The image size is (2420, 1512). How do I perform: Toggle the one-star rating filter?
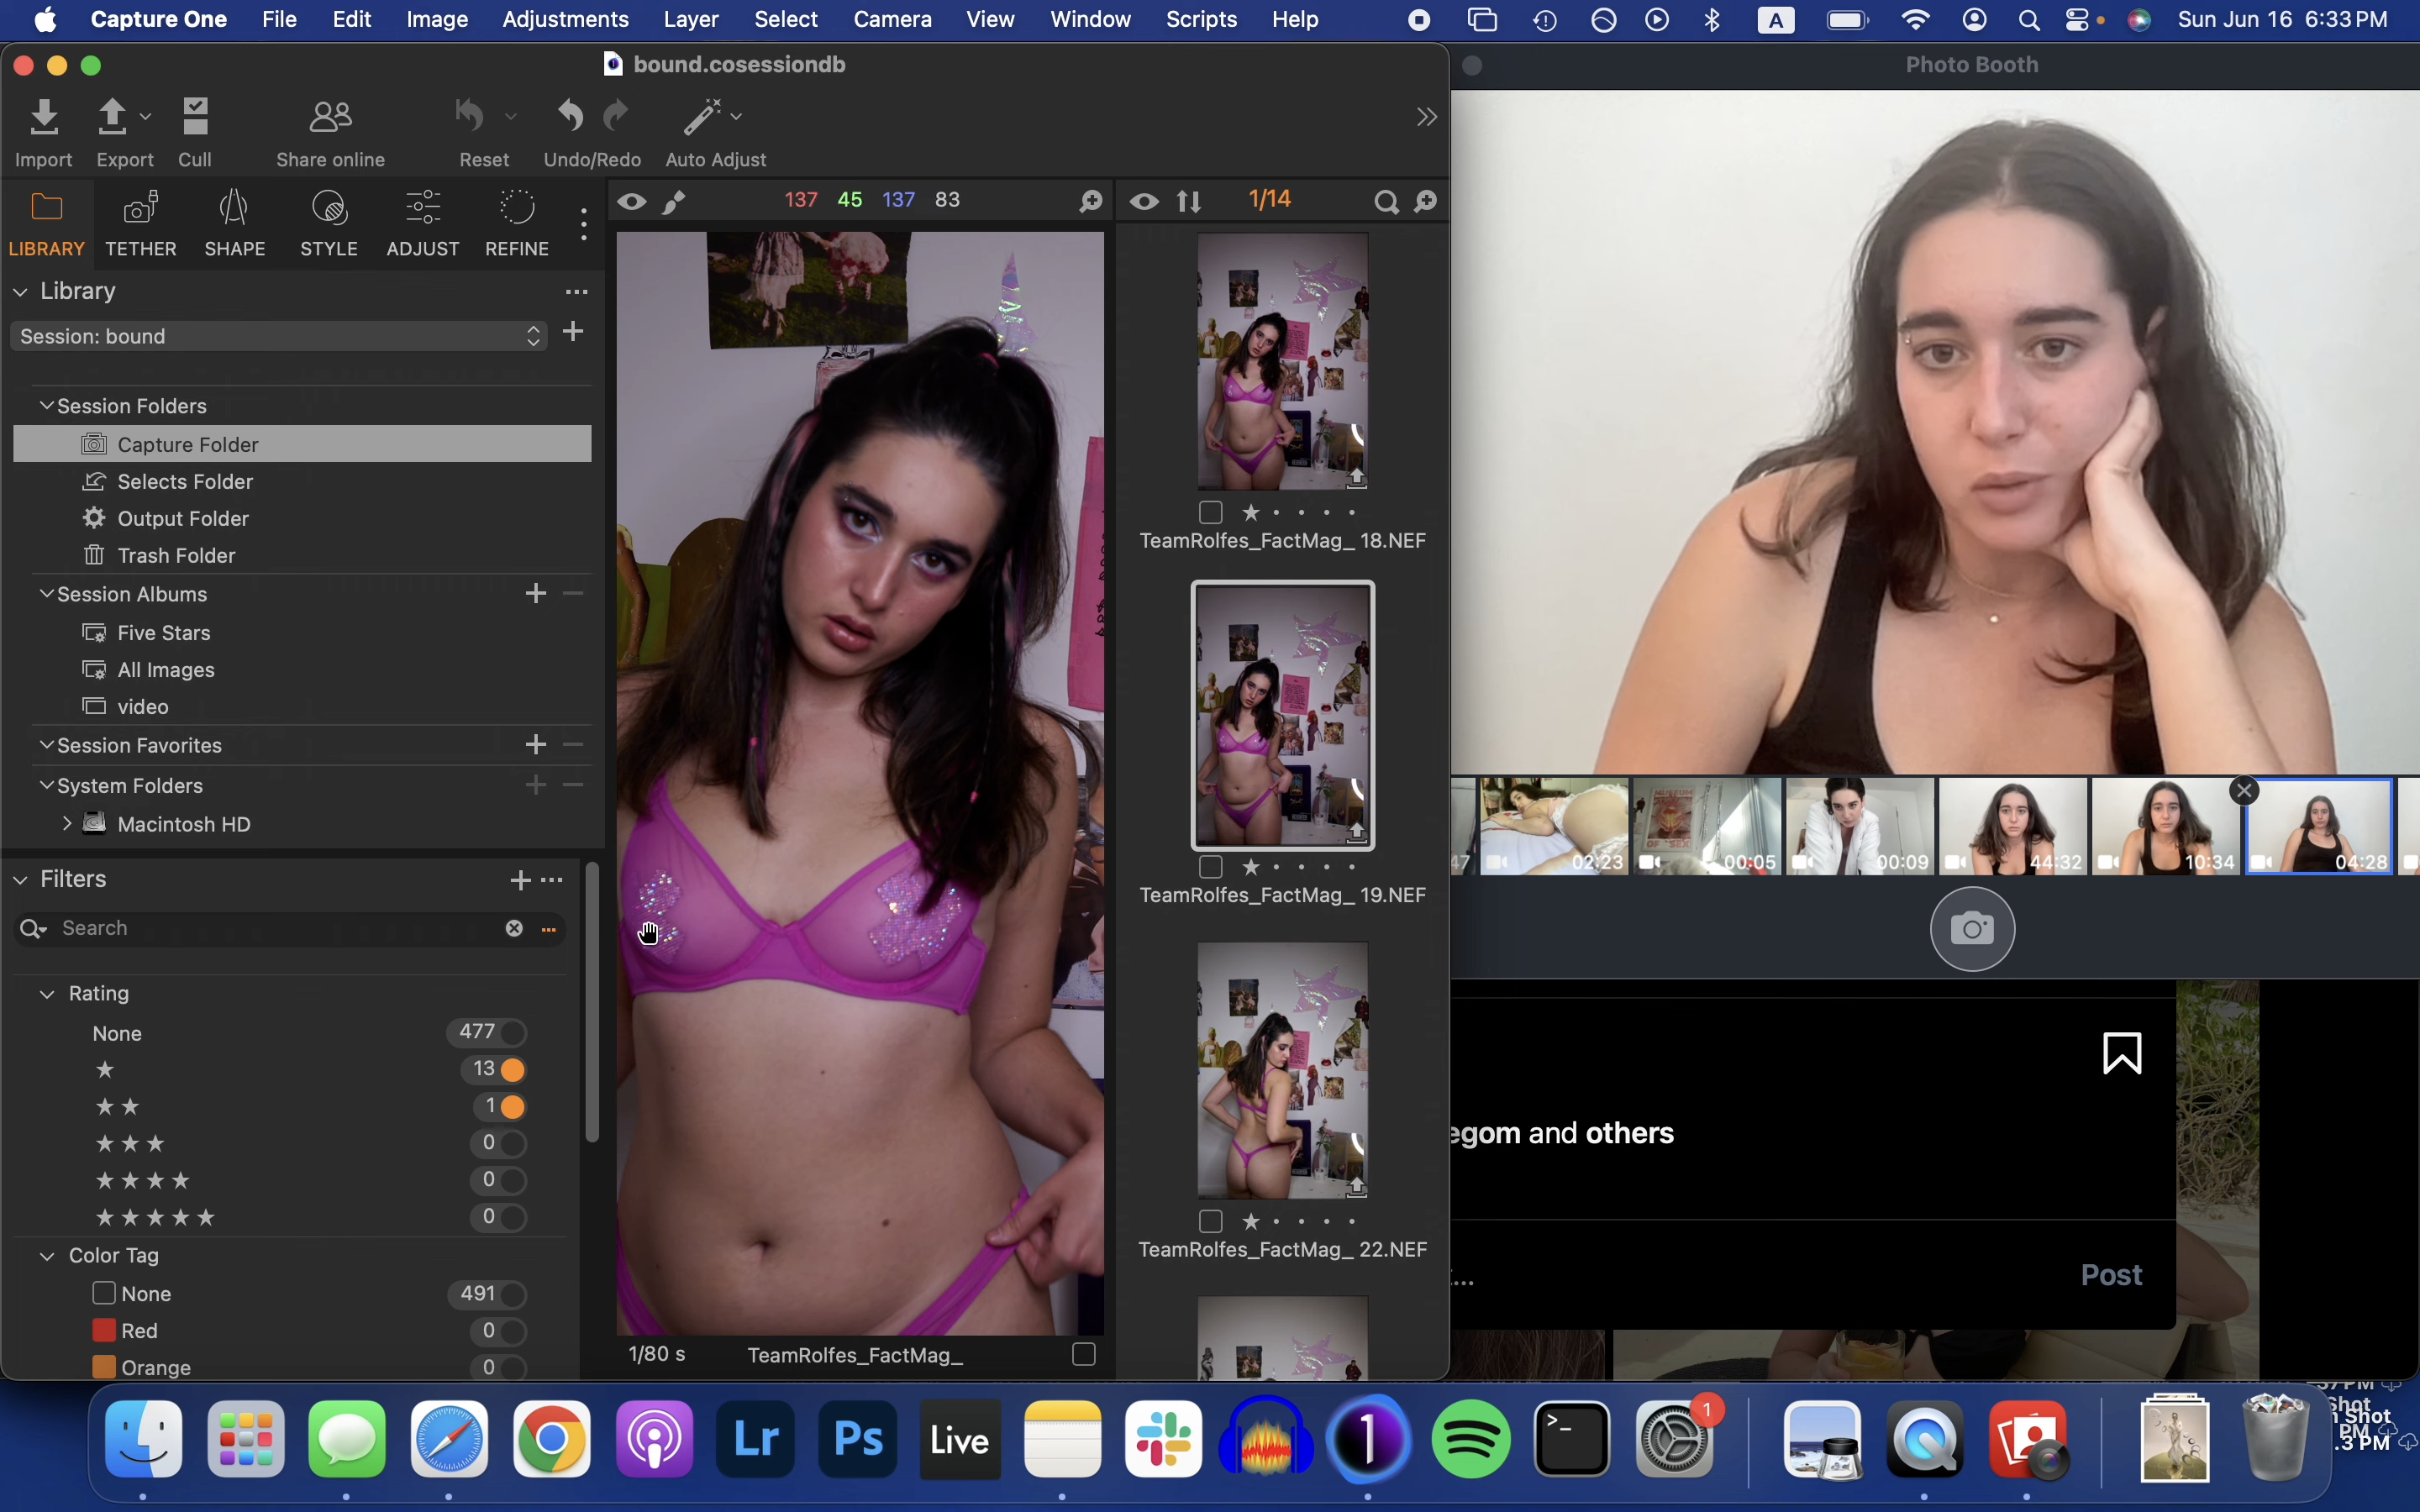tap(512, 1070)
